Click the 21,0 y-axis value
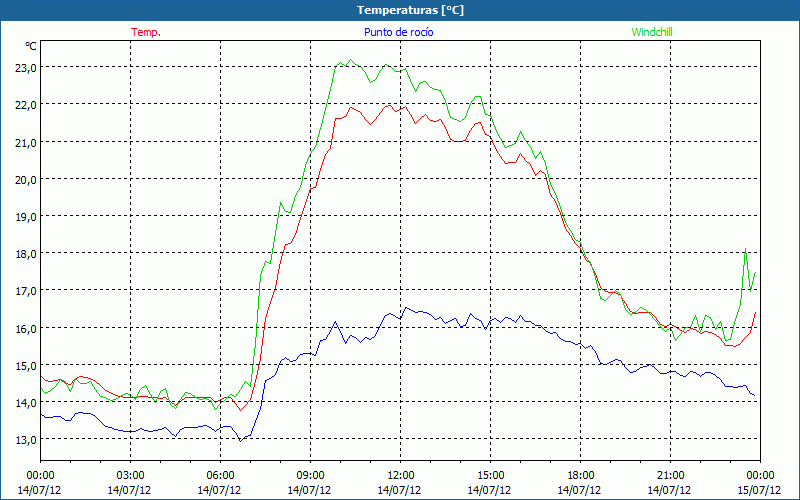 point(25,142)
